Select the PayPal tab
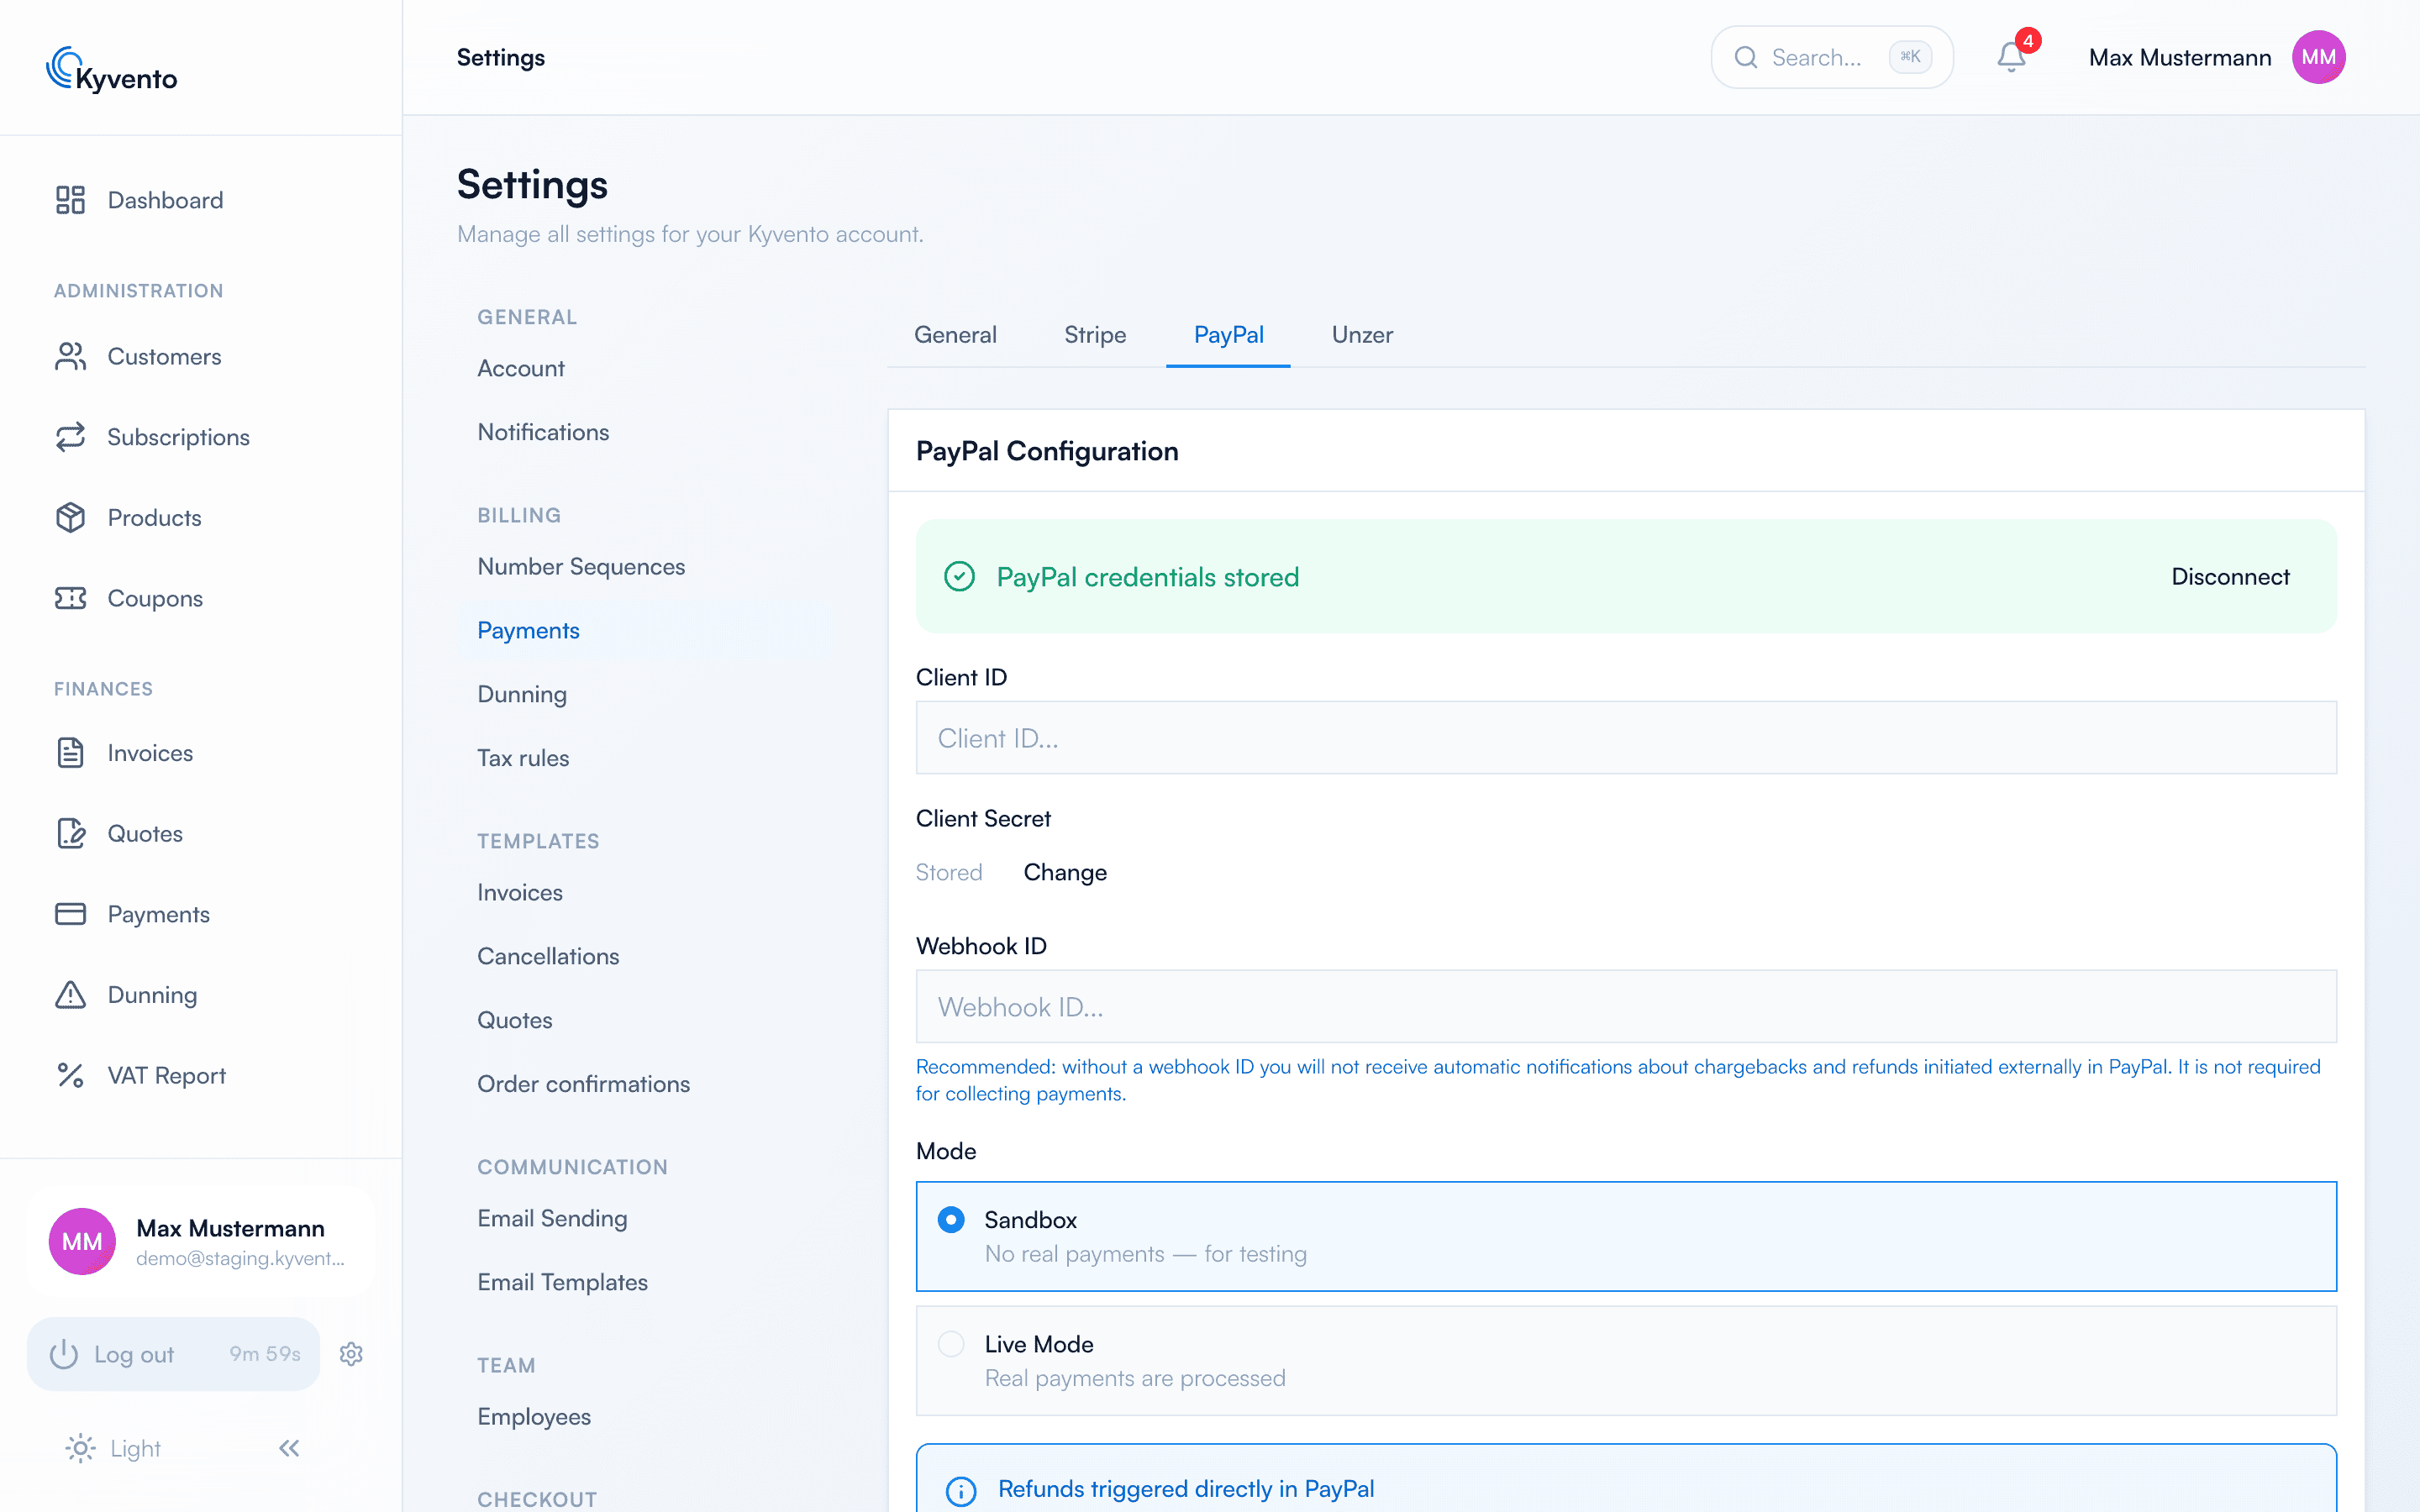The height and width of the screenshot is (1512, 2420). (x=1228, y=335)
